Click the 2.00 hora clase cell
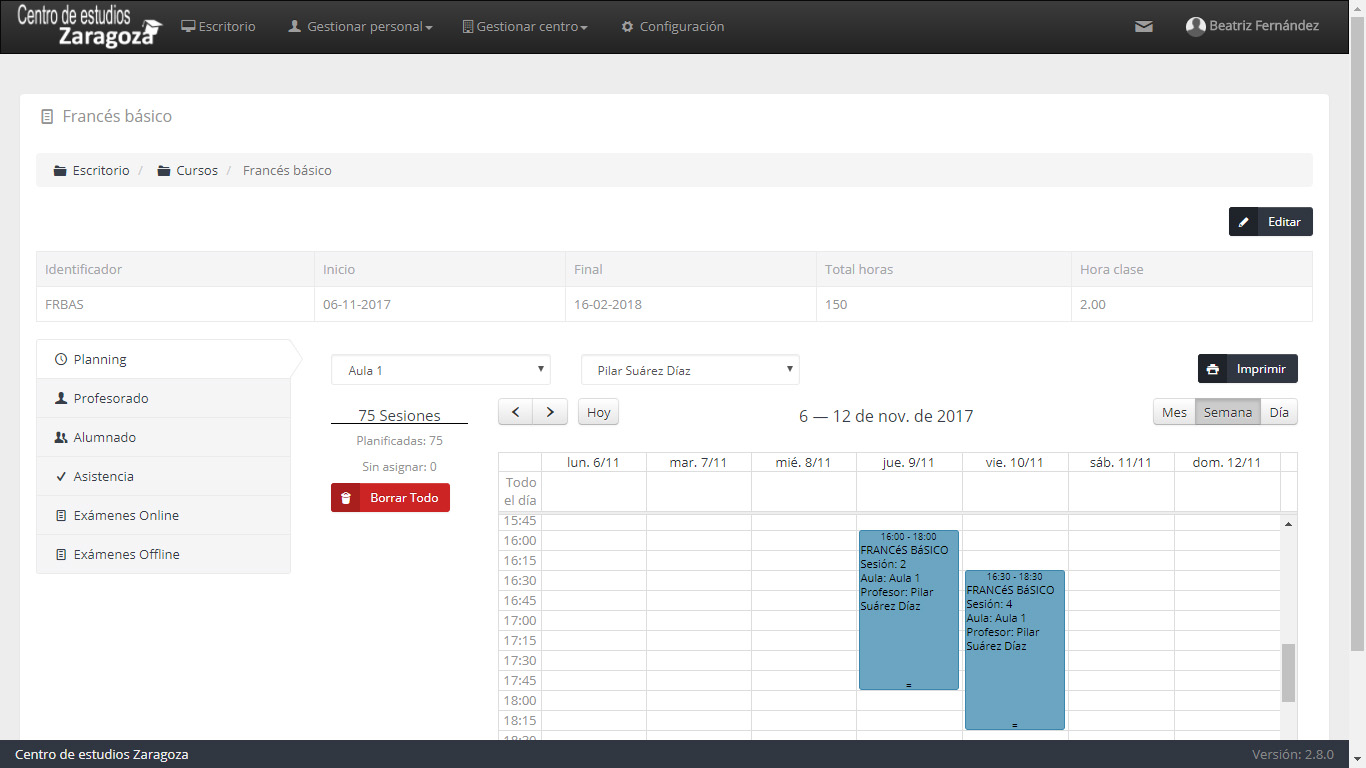The height and width of the screenshot is (768, 1366). [x=1192, y=304]
